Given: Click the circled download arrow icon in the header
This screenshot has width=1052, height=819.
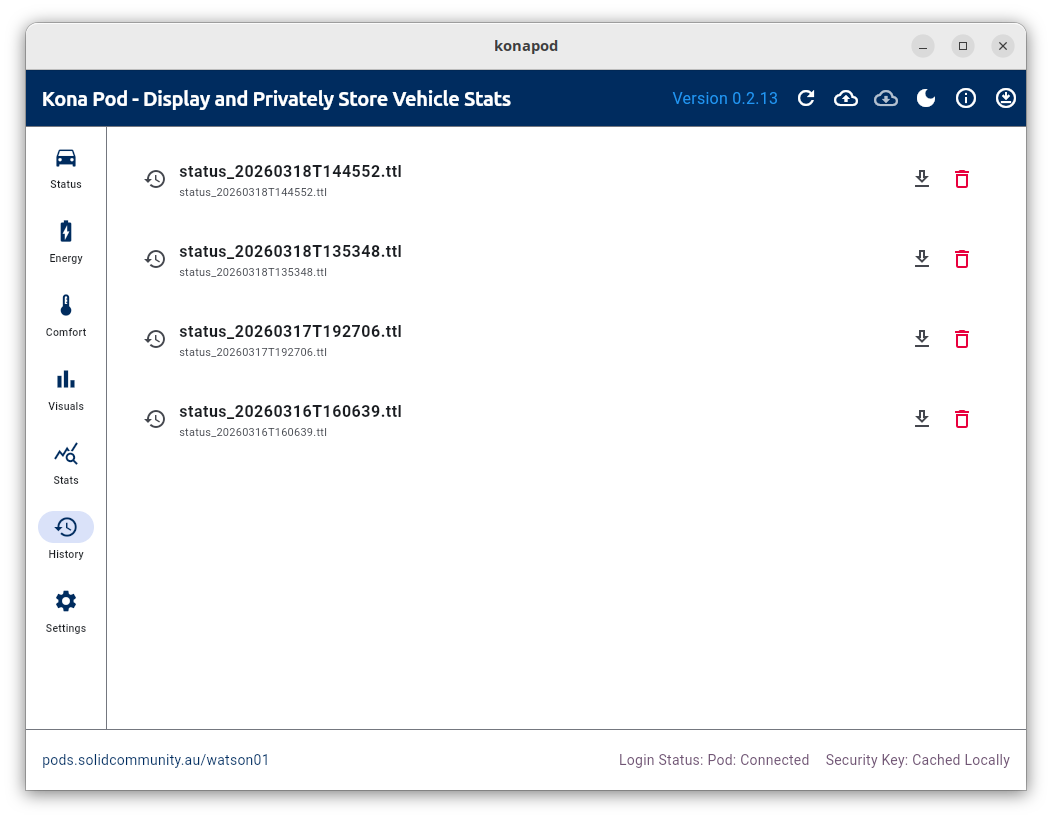Looking at the screenshot, I should [1006, 98].
